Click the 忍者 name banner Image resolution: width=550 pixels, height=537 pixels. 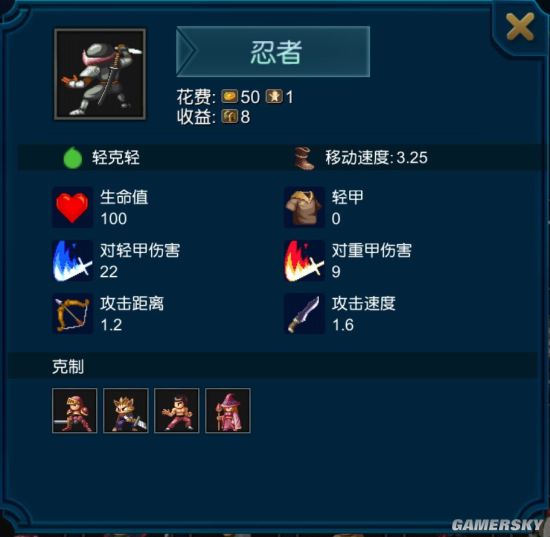click(273, 52)
